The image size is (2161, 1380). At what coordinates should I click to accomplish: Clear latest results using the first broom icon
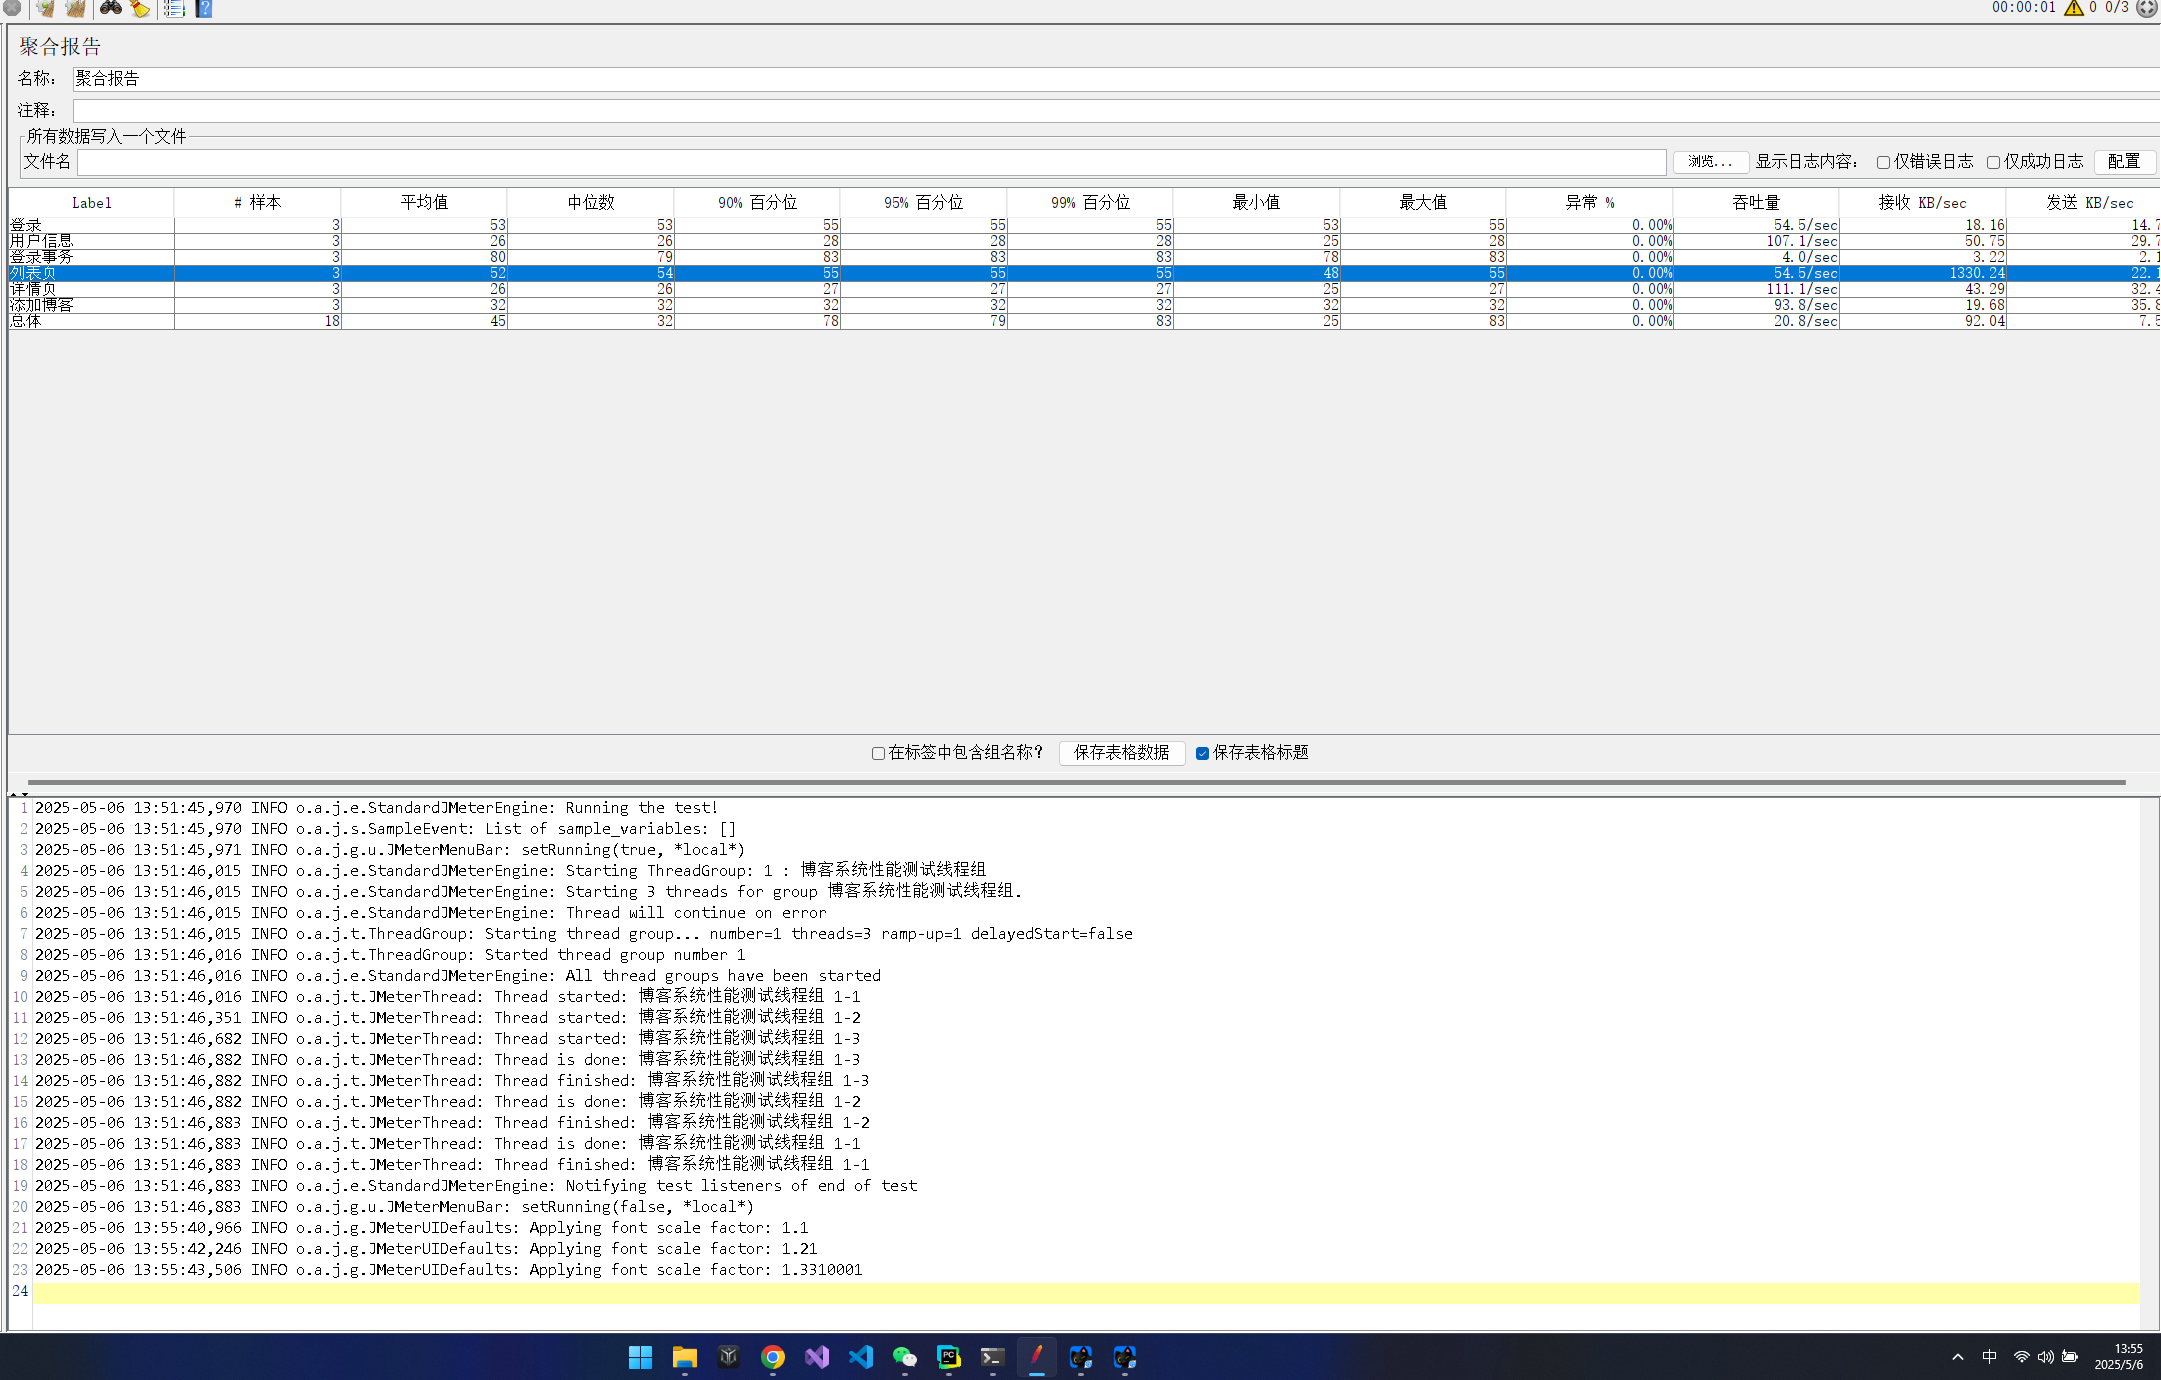point(45,8)
